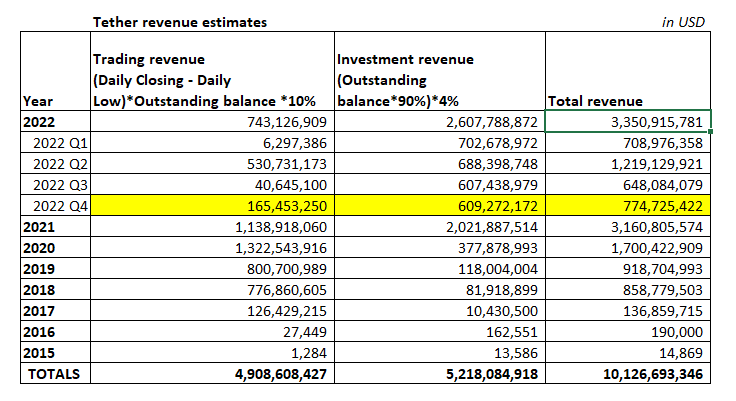Select investment total 5,218,084,918

coord(440,373)
